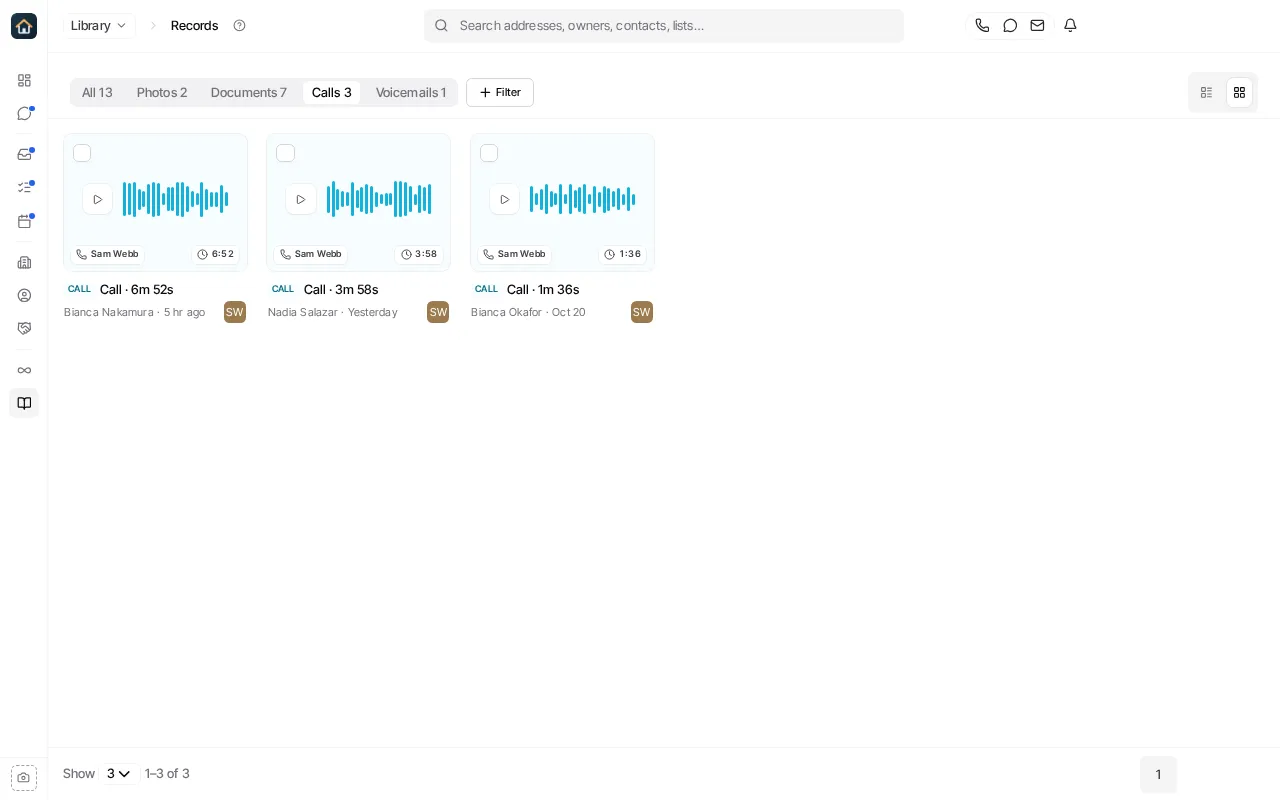
Task: Open the Show rows-per-page dropdown
Action: coord(119,773)
